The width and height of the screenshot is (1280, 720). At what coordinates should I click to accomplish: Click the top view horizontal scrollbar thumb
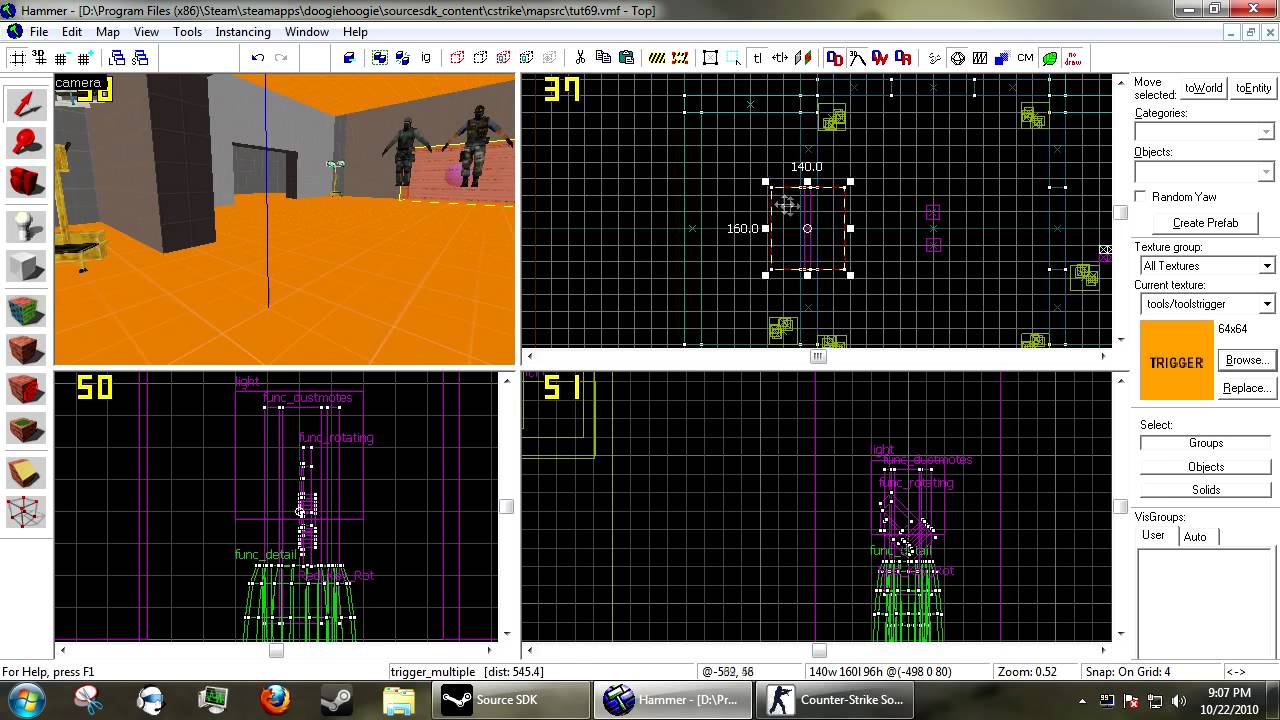[x=818, y=356]
